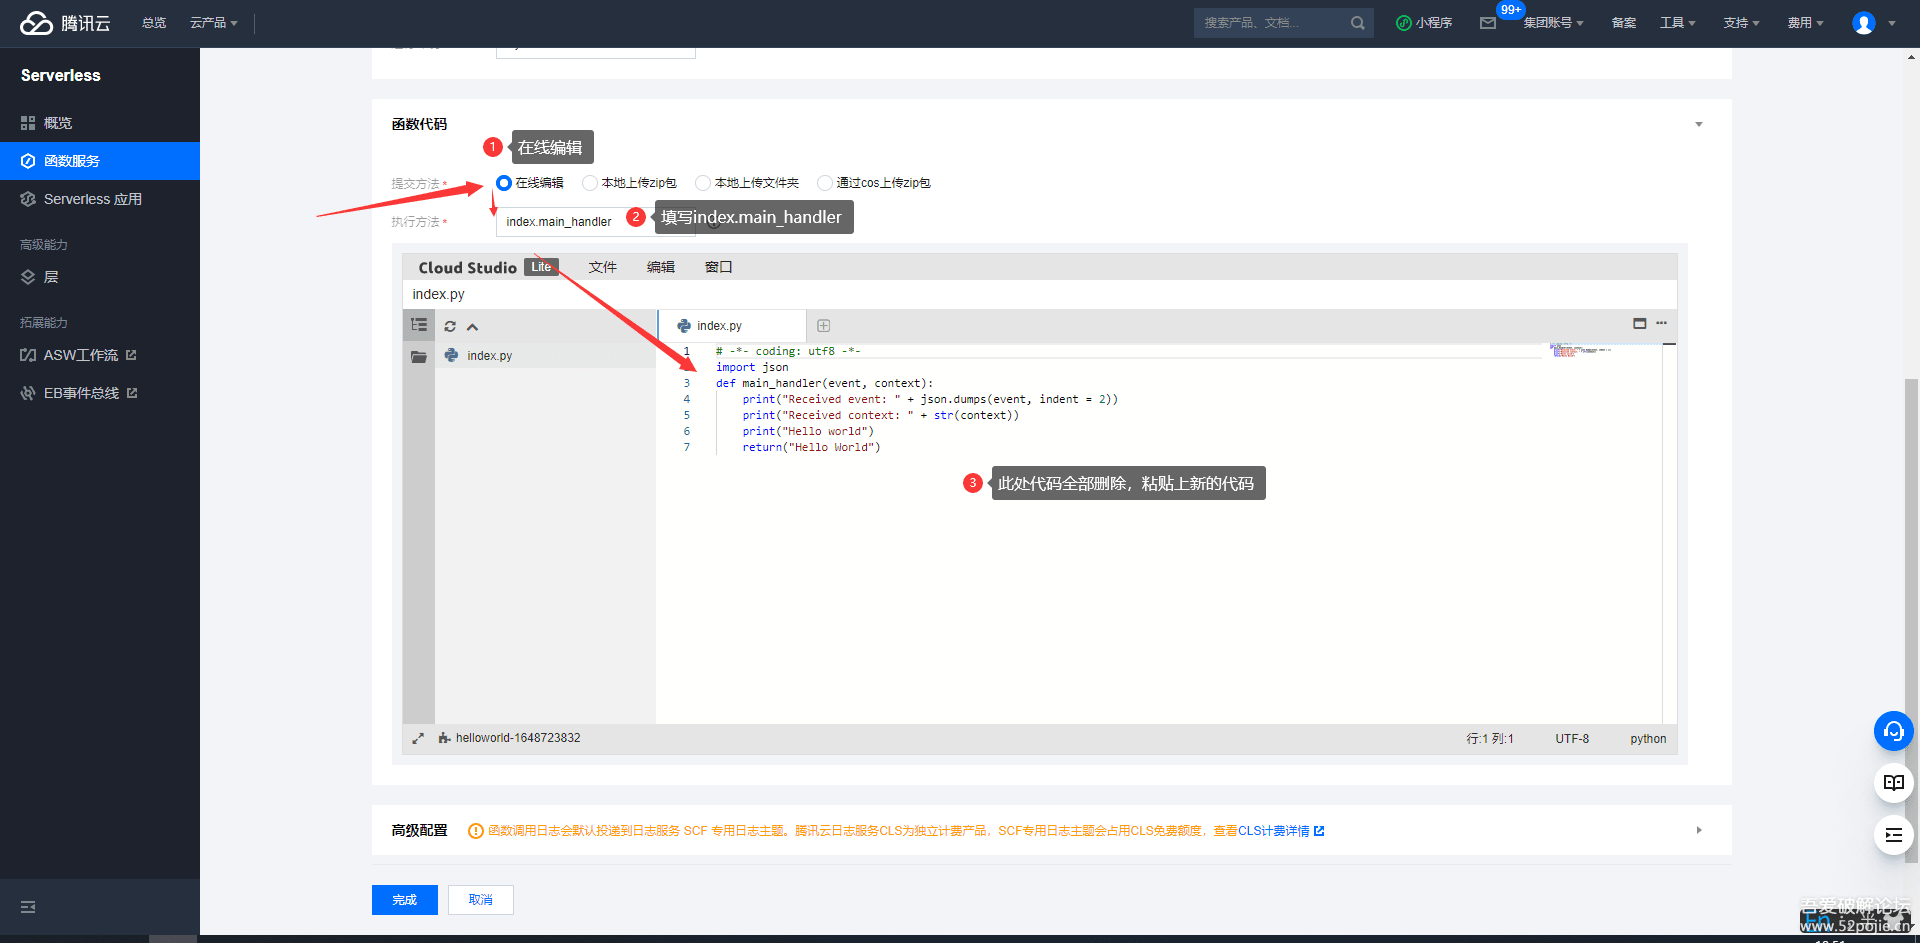Screen dimensions: 1920x943
Task: Click the fullscreen expand icon in the status bar
Action: tap(418, 738)
